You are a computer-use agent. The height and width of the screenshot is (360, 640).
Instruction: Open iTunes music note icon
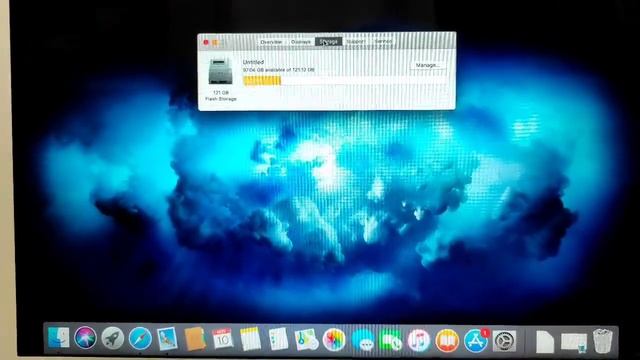[419, 341]
